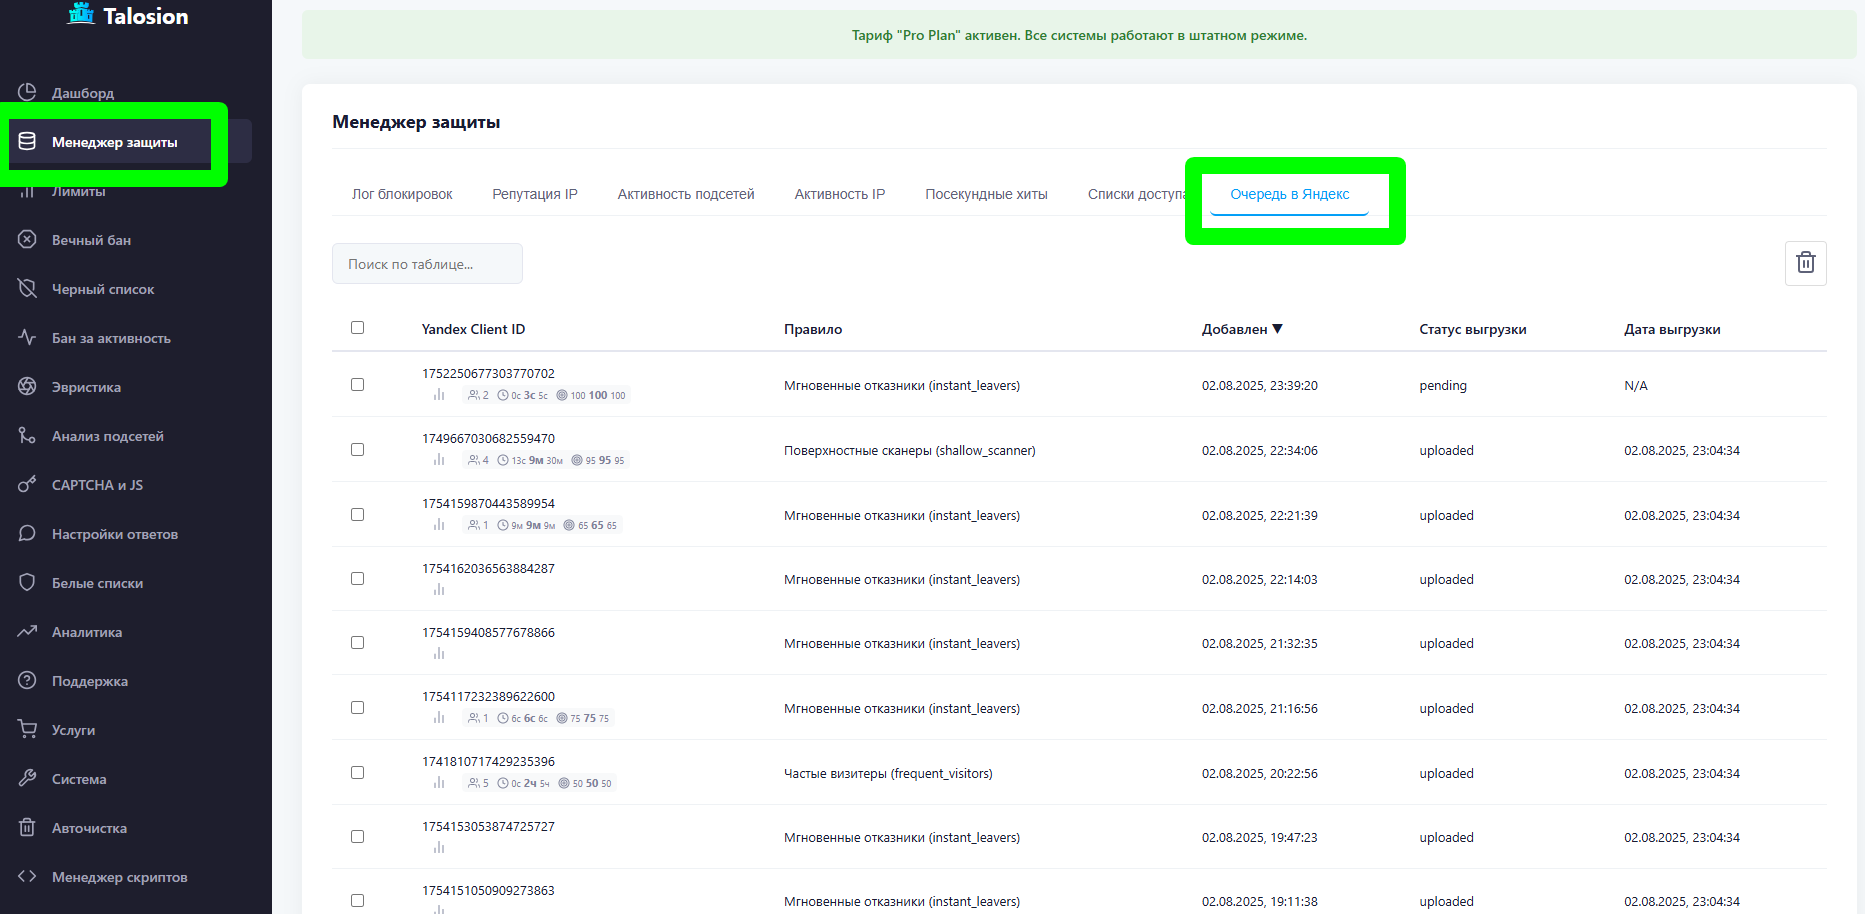This screenshot has height=914, width=1865.
Task: Click the trash delete icon above table
Action: tap(1805, 263)
